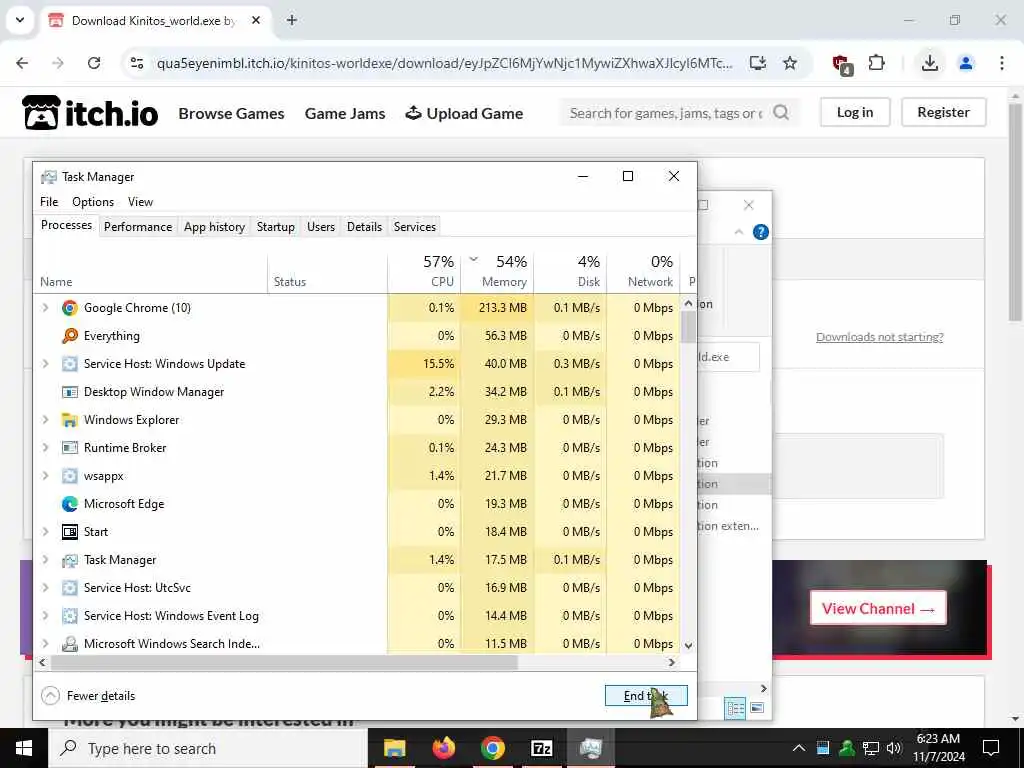Click Log in on itch.io

(x=855, y=112)
